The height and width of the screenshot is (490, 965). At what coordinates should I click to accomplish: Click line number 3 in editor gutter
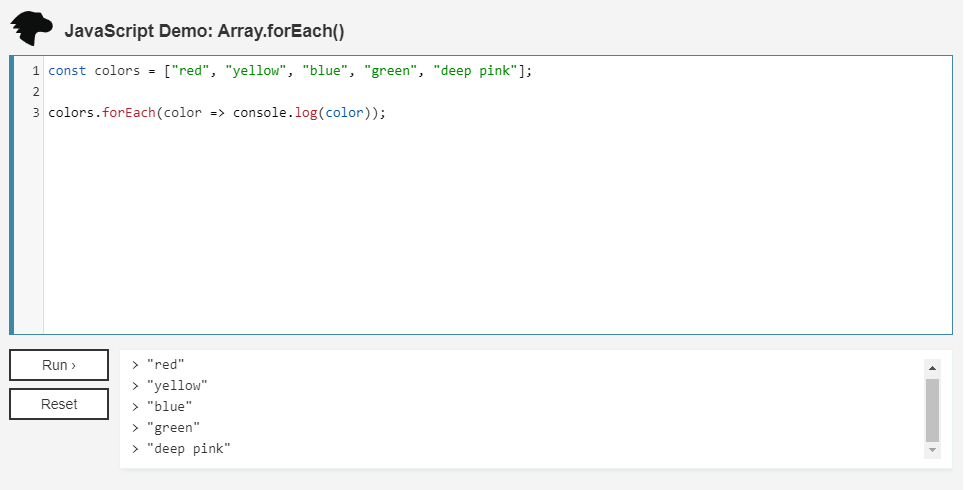(35, 113)
